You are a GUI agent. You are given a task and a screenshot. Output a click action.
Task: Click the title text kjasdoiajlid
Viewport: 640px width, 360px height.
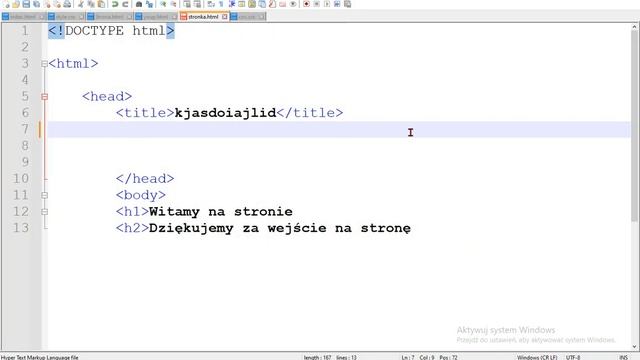[x=225, y=113]
